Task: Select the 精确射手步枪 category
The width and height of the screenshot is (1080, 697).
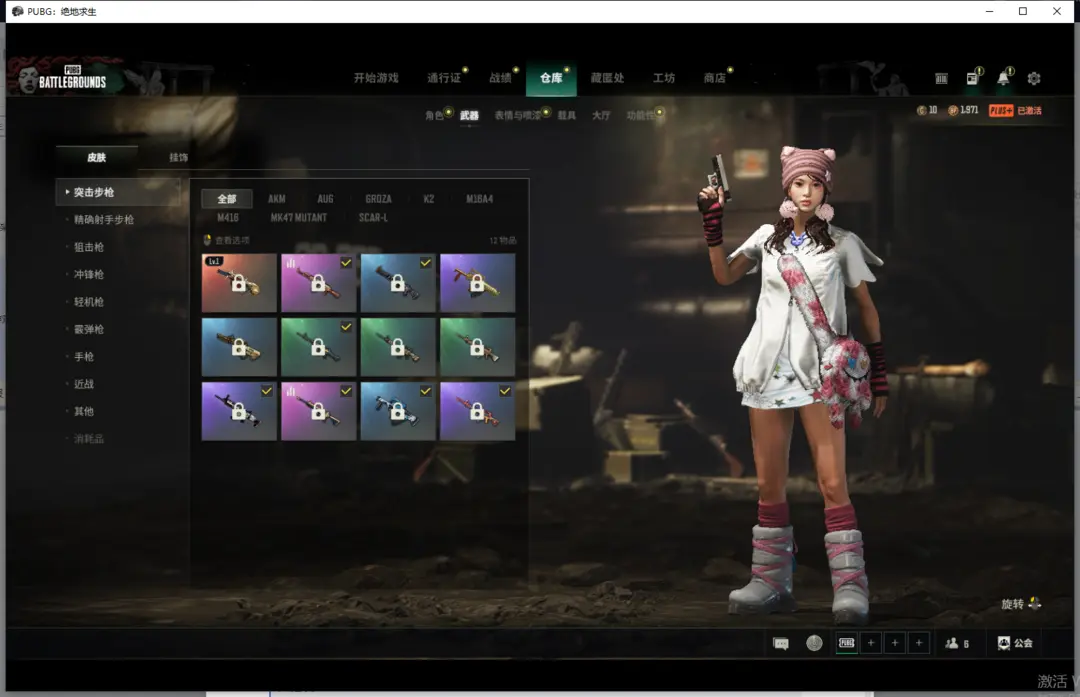Action: point(104,220)
